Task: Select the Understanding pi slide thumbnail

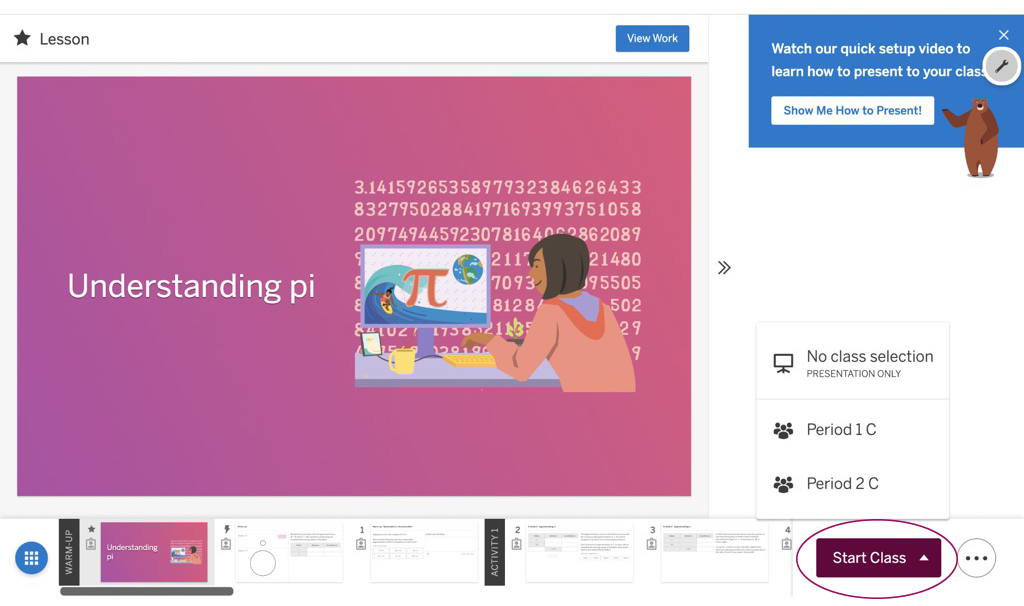Action: tap(154, 552)
